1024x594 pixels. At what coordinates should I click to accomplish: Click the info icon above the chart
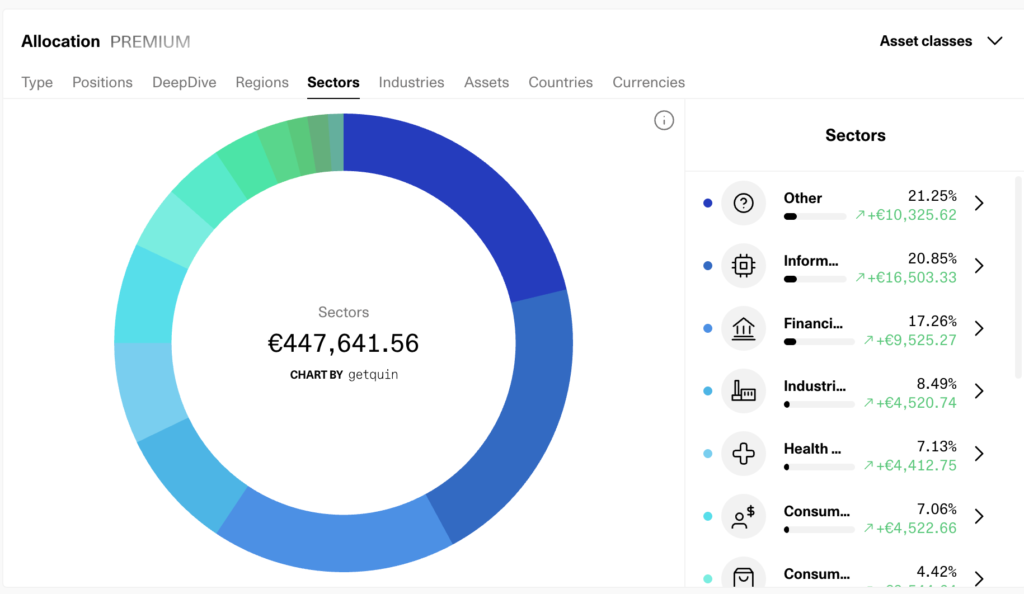[664, 121]
